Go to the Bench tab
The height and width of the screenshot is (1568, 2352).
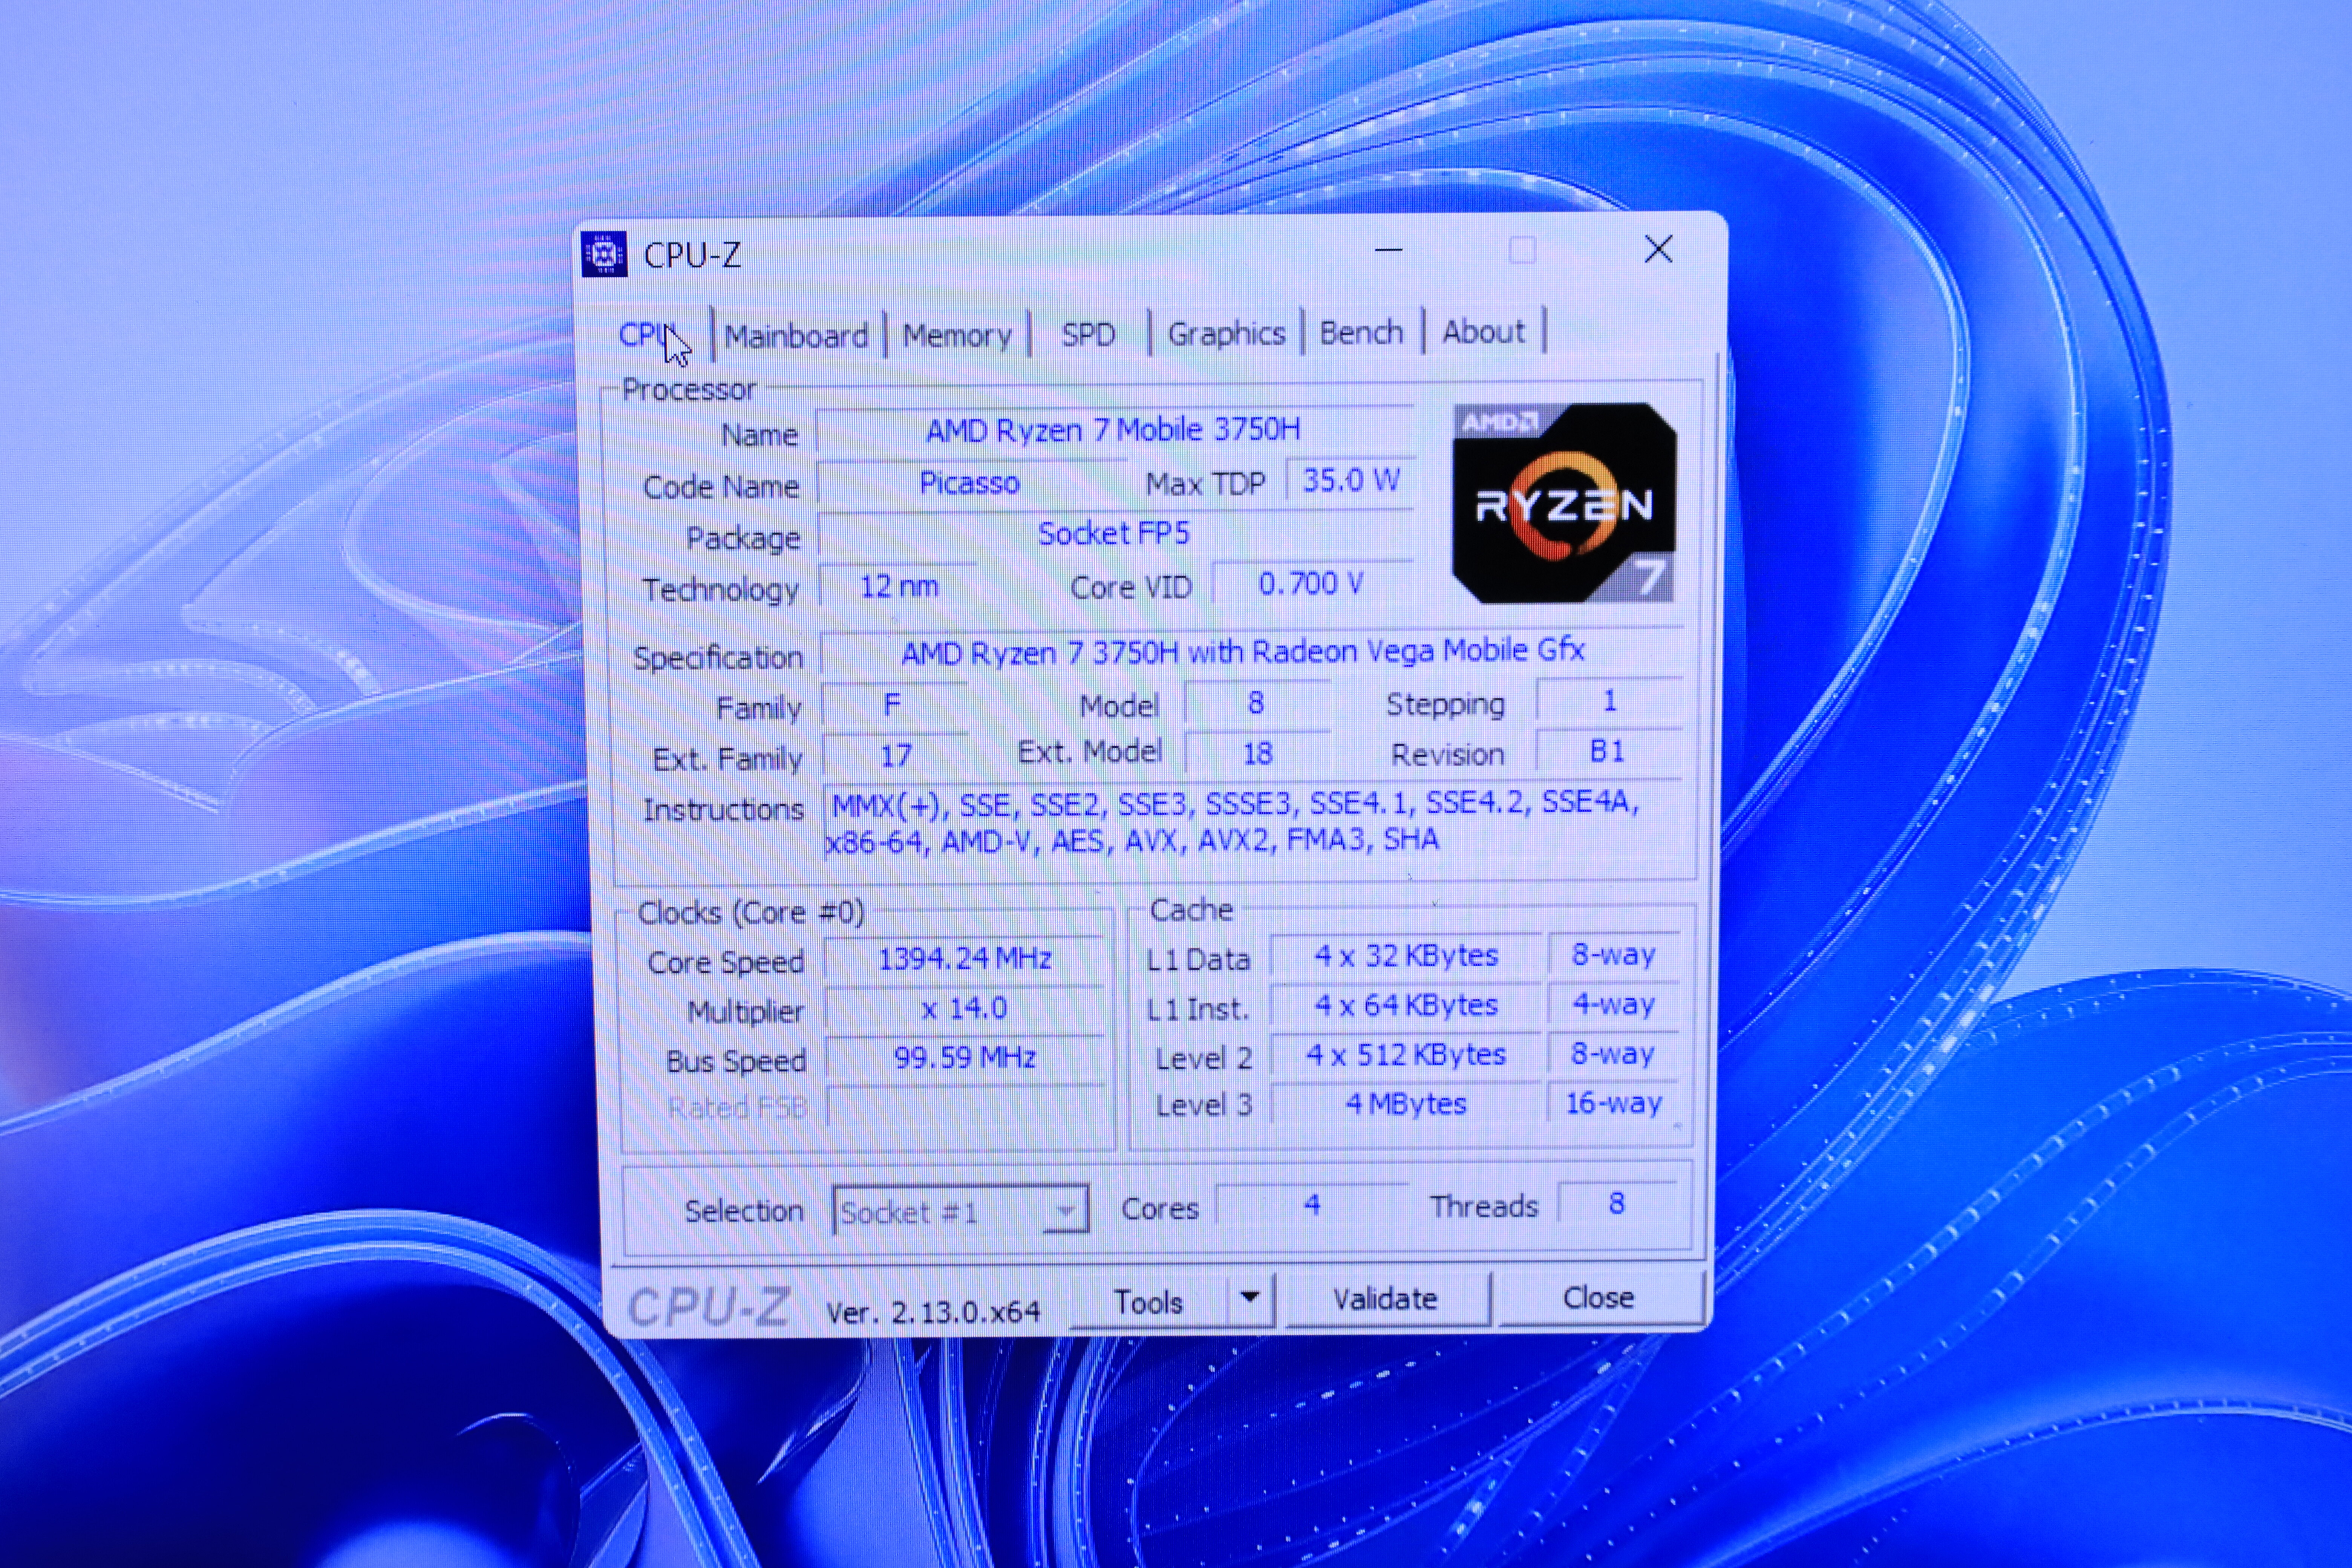(x=1361, y=332)
